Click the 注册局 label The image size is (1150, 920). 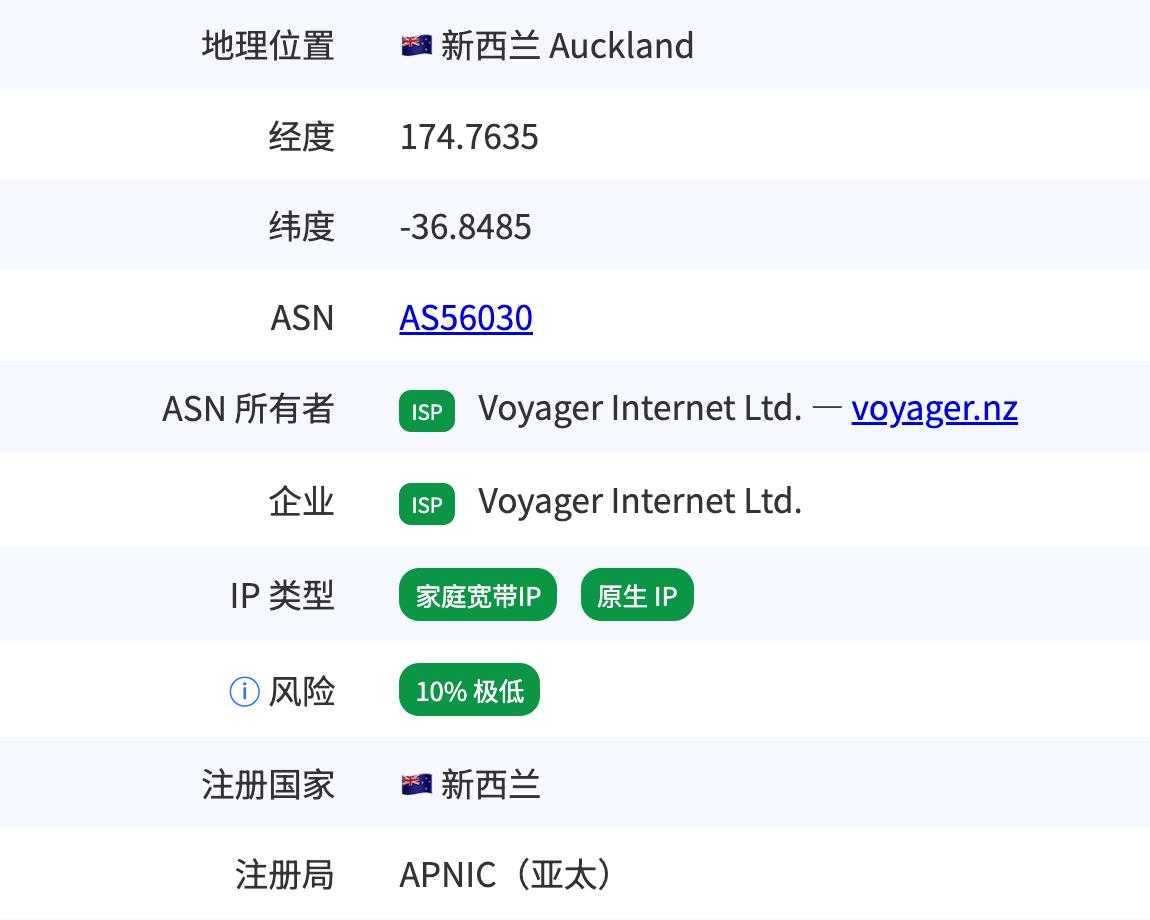[x=285, y=875]
